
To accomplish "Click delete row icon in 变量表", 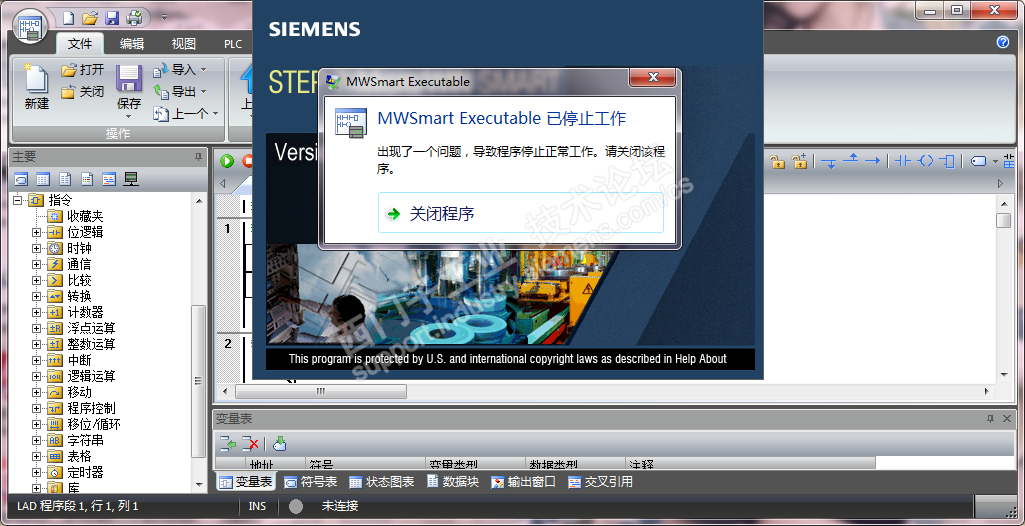I will coord(250,444).
